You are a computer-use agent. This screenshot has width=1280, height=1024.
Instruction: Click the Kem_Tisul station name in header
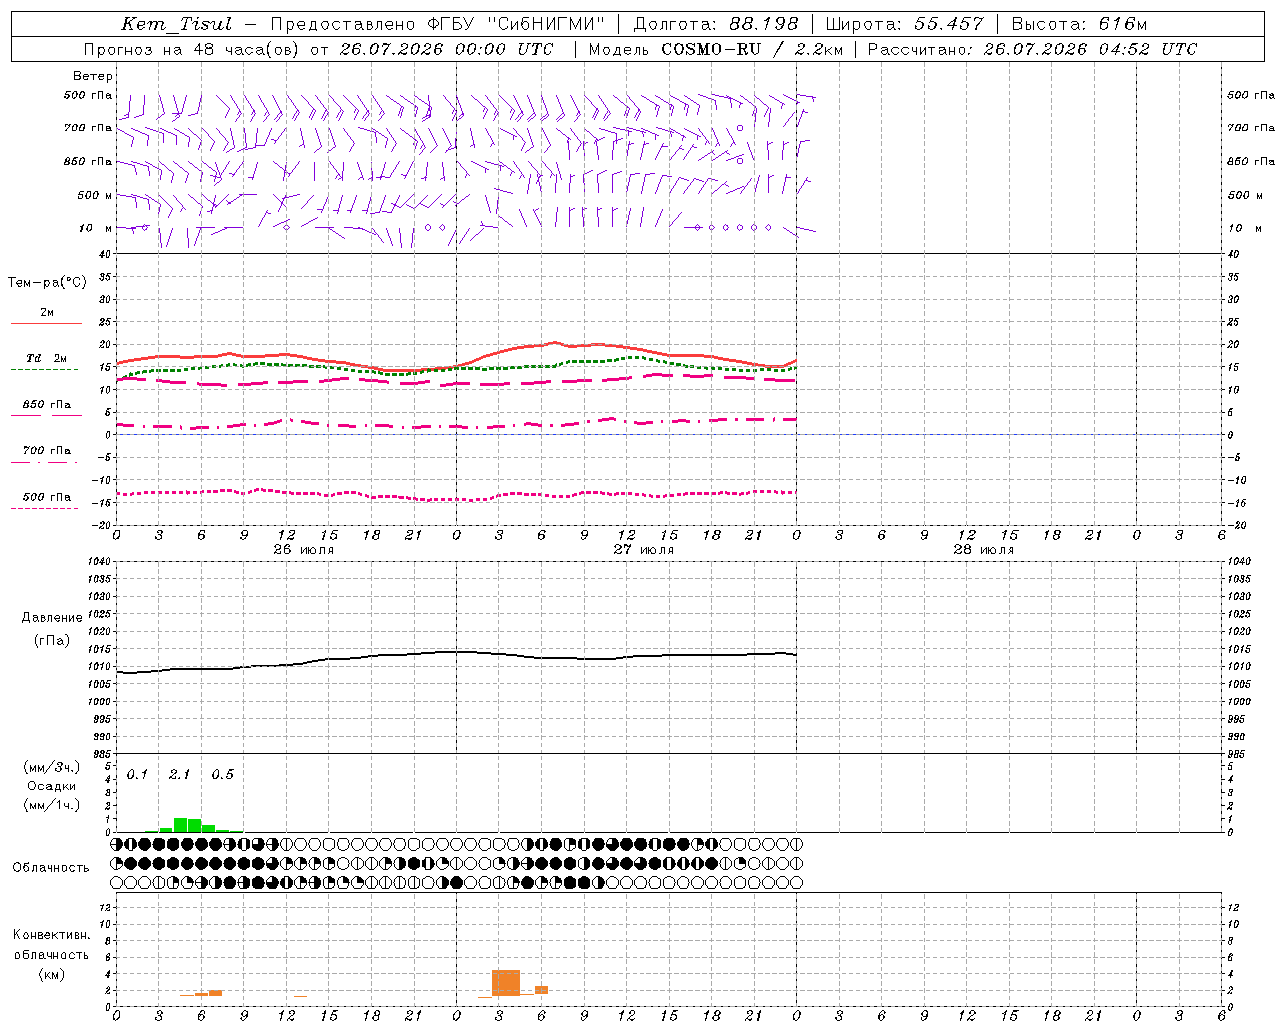(x=176, y=24)
